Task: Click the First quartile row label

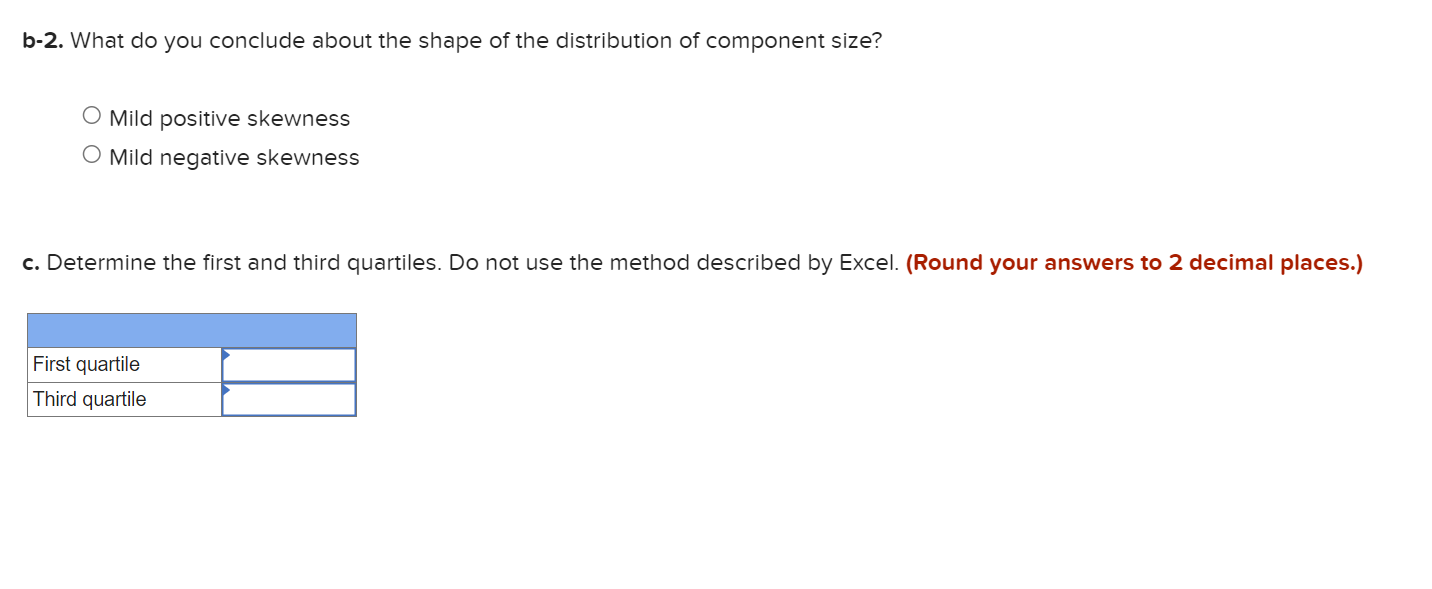Action: tap(86, 364)
